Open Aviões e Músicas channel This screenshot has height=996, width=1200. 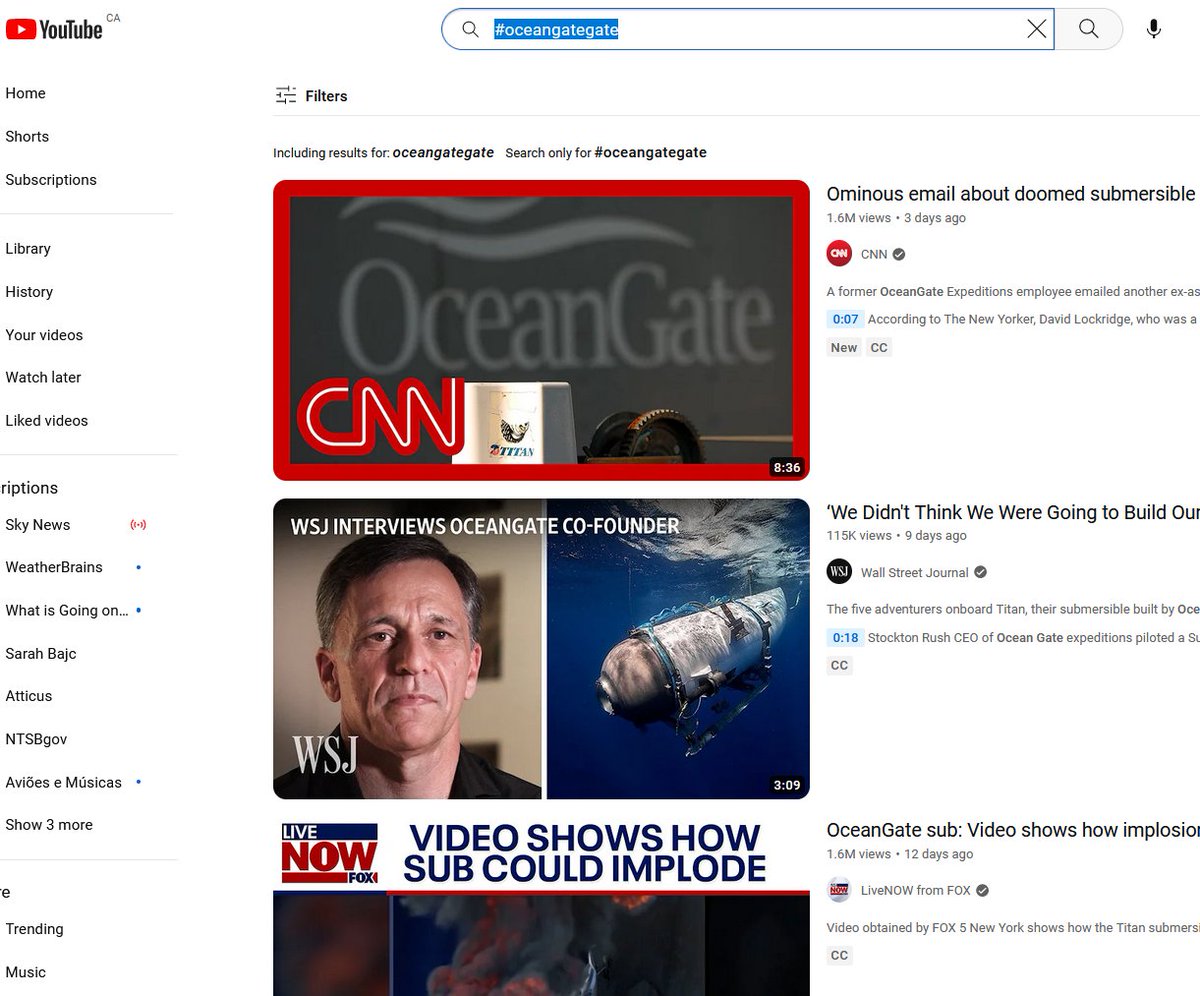pos(63,782)
